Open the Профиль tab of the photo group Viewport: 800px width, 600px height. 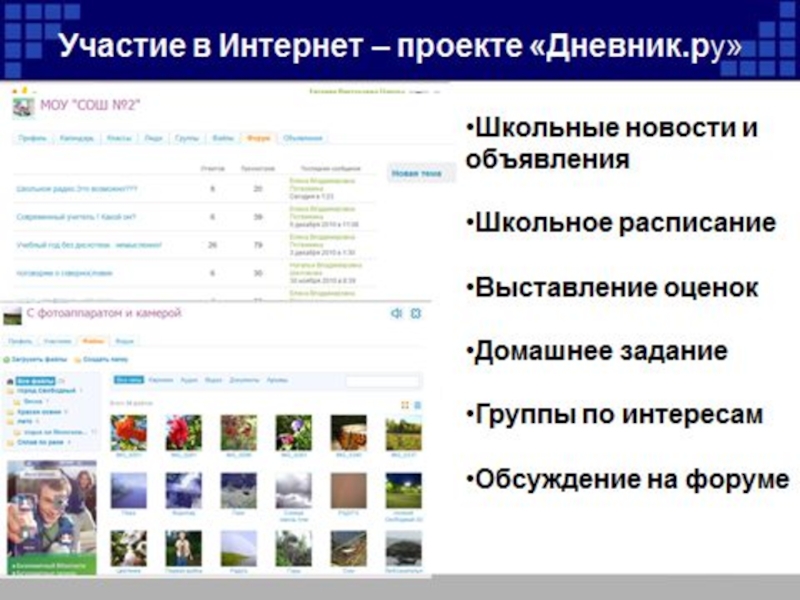(20, 341)
